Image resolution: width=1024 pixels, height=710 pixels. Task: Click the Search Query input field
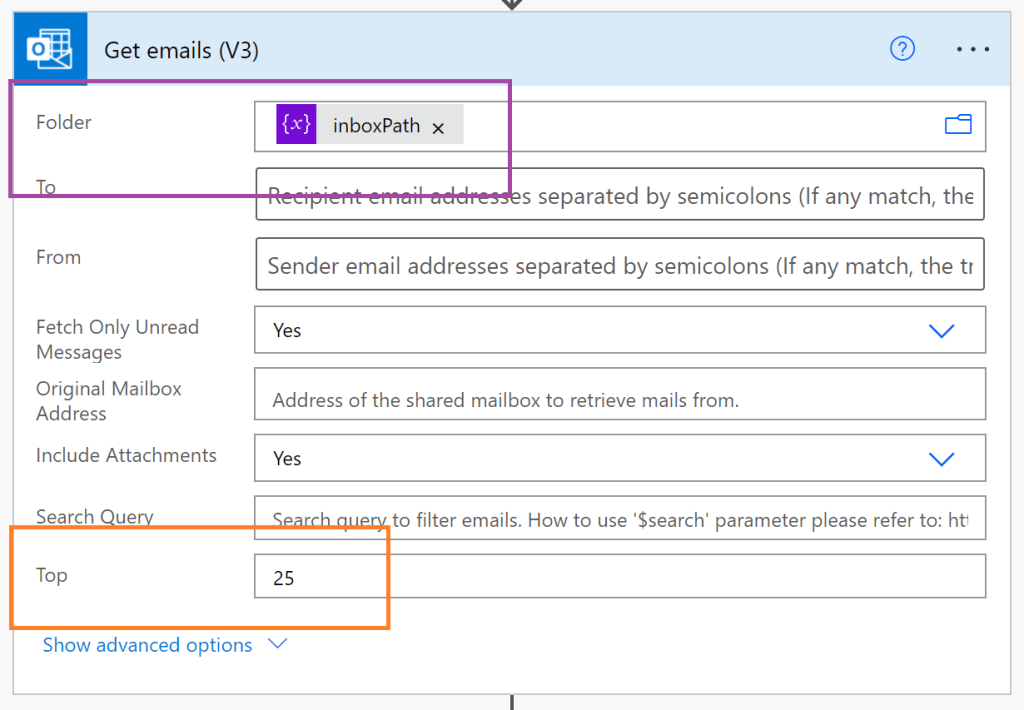[x=620, y=520]
